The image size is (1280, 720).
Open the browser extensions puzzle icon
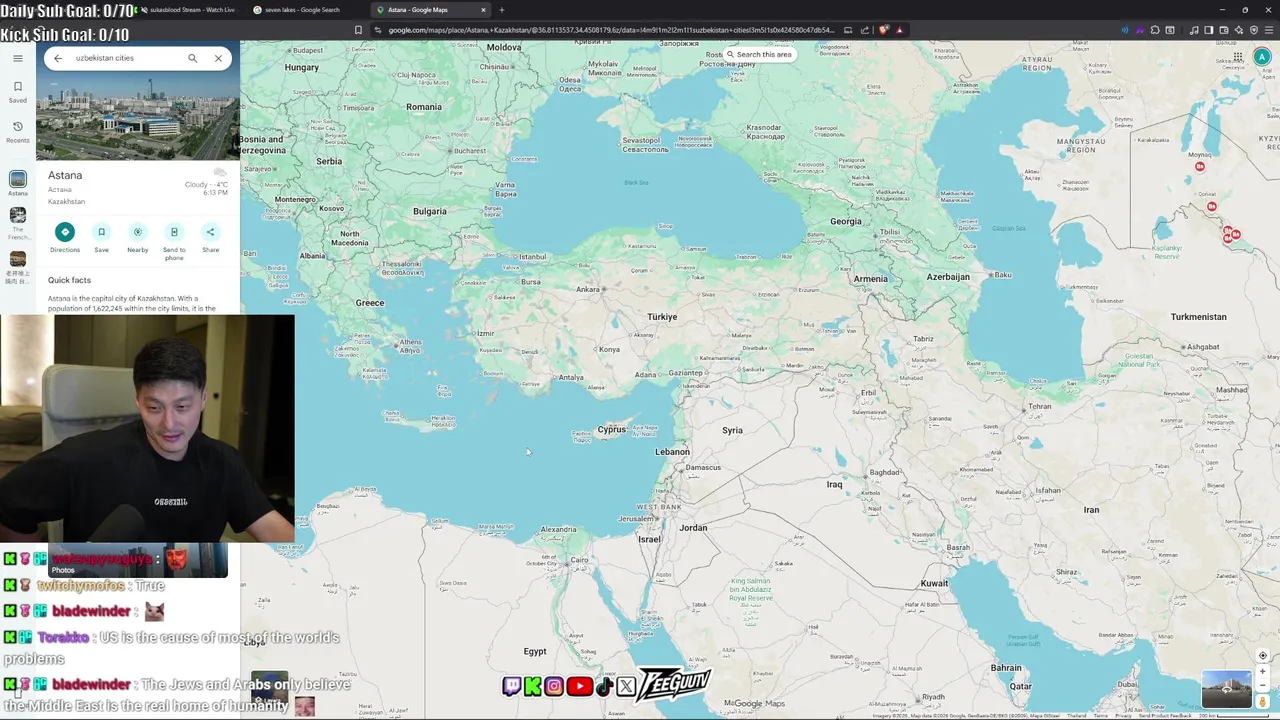[1155, 30]
